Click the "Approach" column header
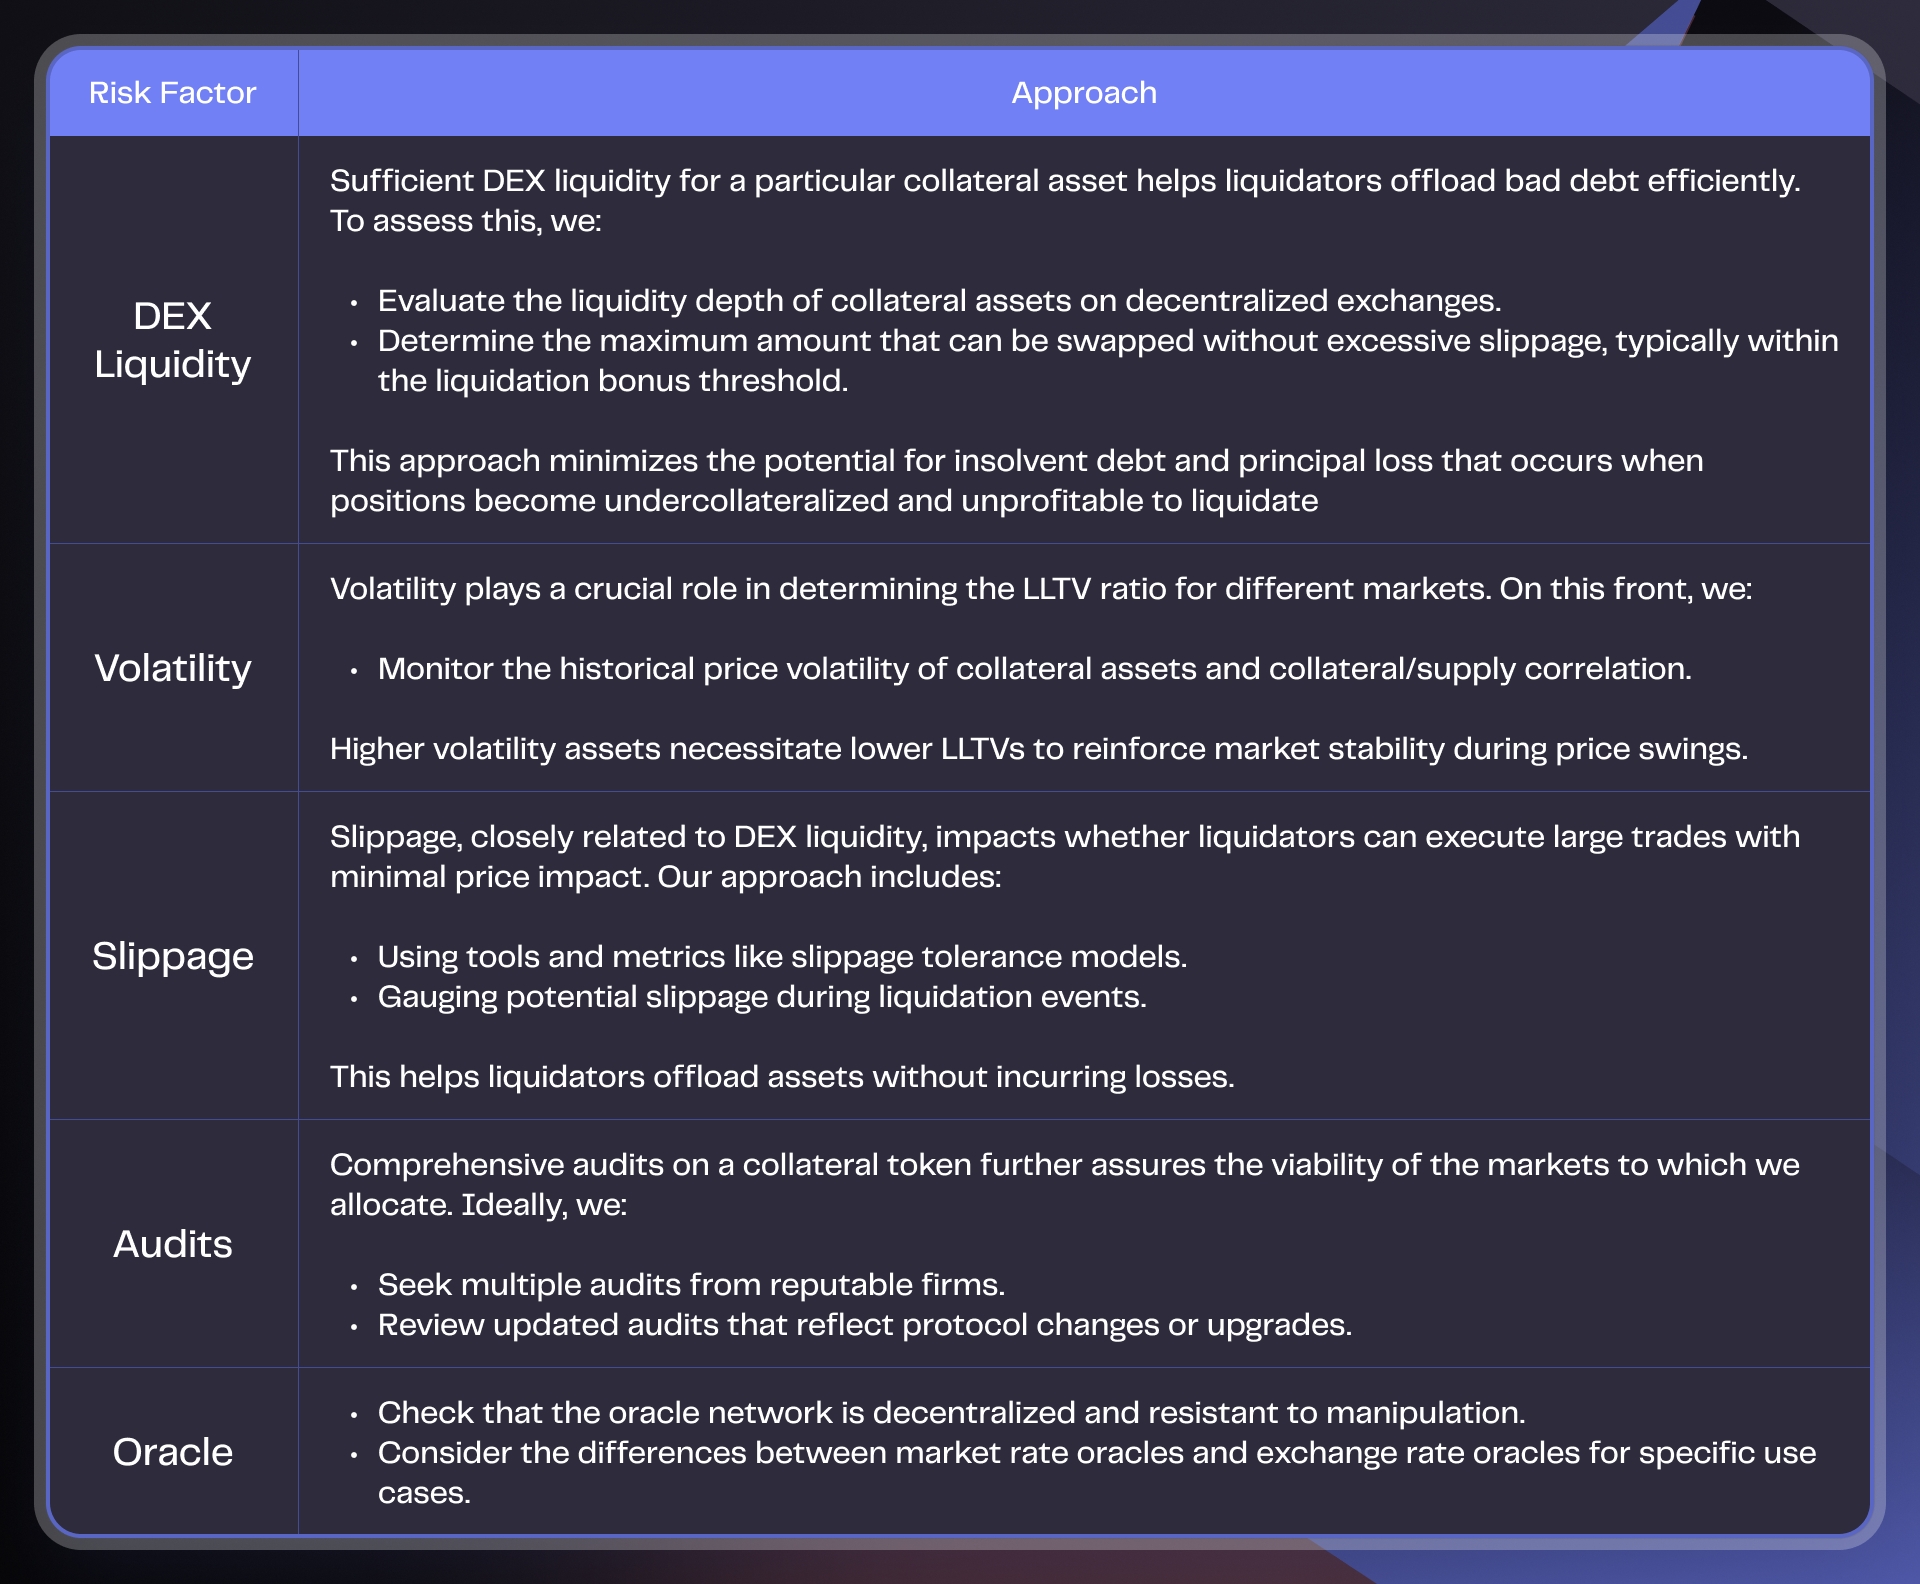1920x1584 pixels. tap(1084, 93)
